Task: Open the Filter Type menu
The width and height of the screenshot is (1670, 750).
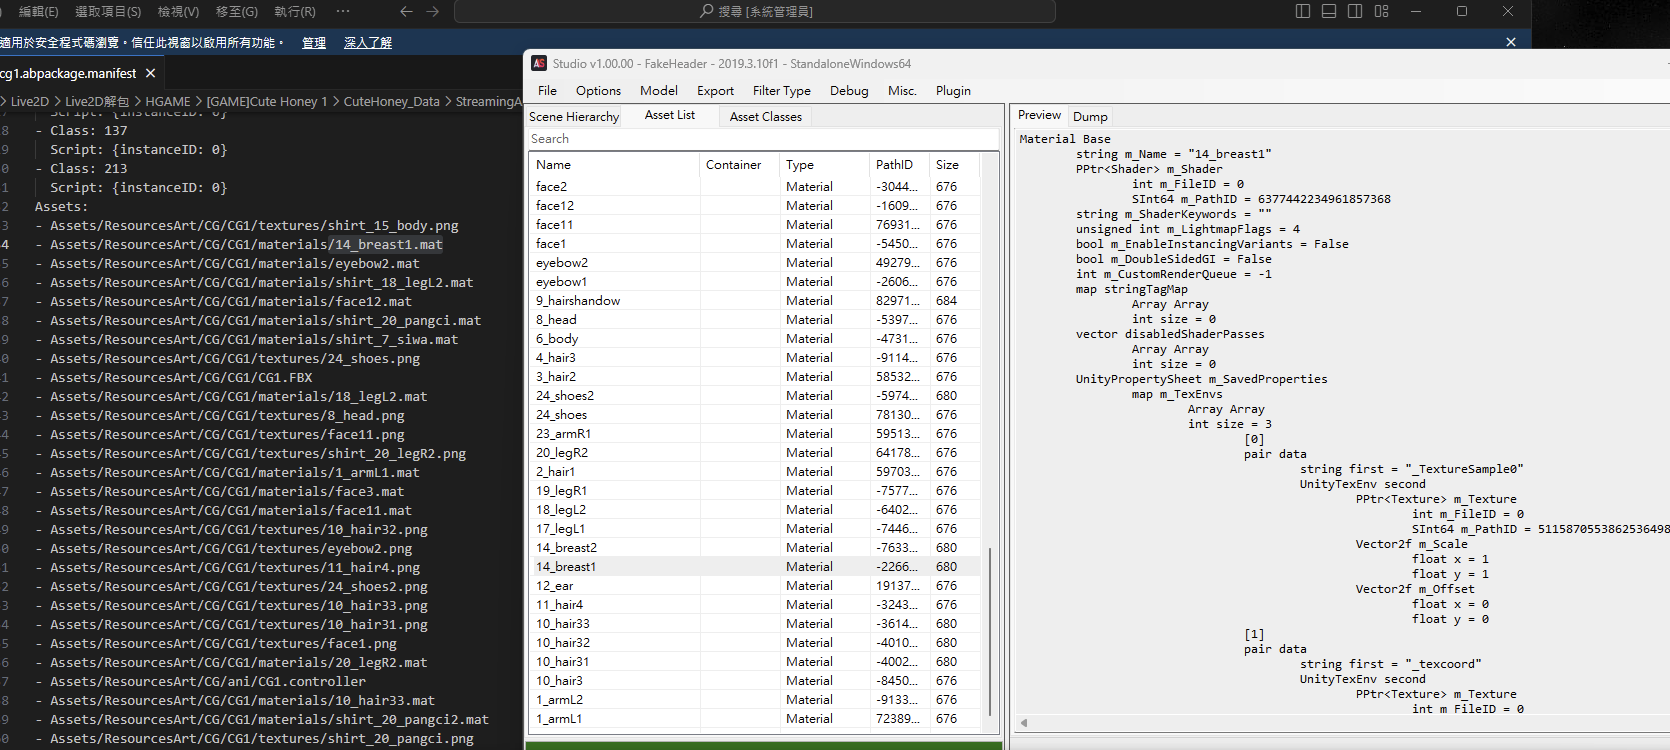Action: tap(781, 90)
